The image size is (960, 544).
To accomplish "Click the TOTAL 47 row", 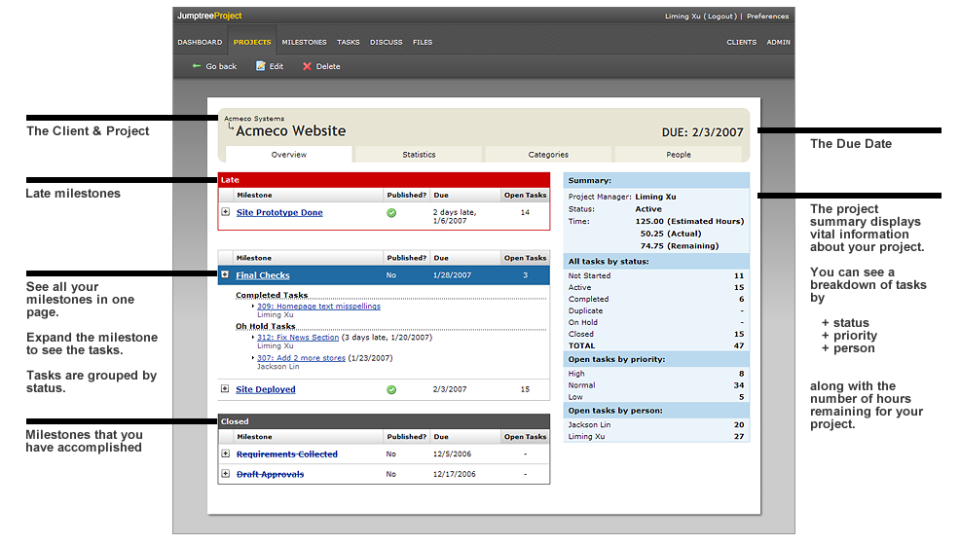I will click(656, 346).
